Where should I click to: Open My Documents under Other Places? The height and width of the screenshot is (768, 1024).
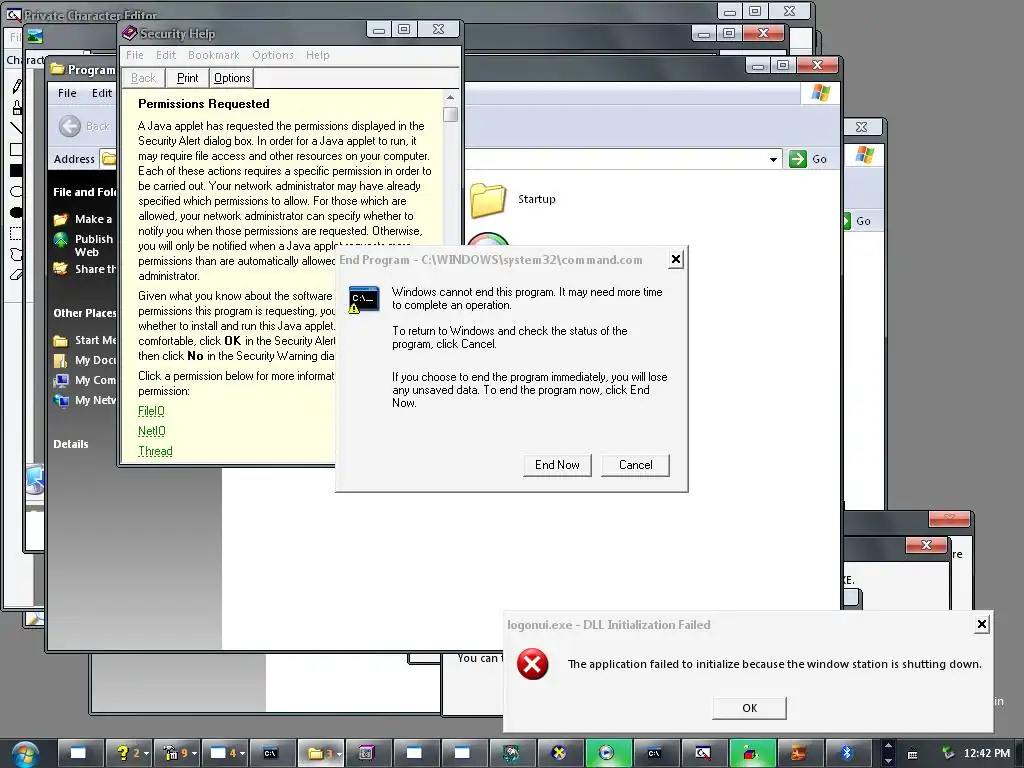(x=86, y=360)
